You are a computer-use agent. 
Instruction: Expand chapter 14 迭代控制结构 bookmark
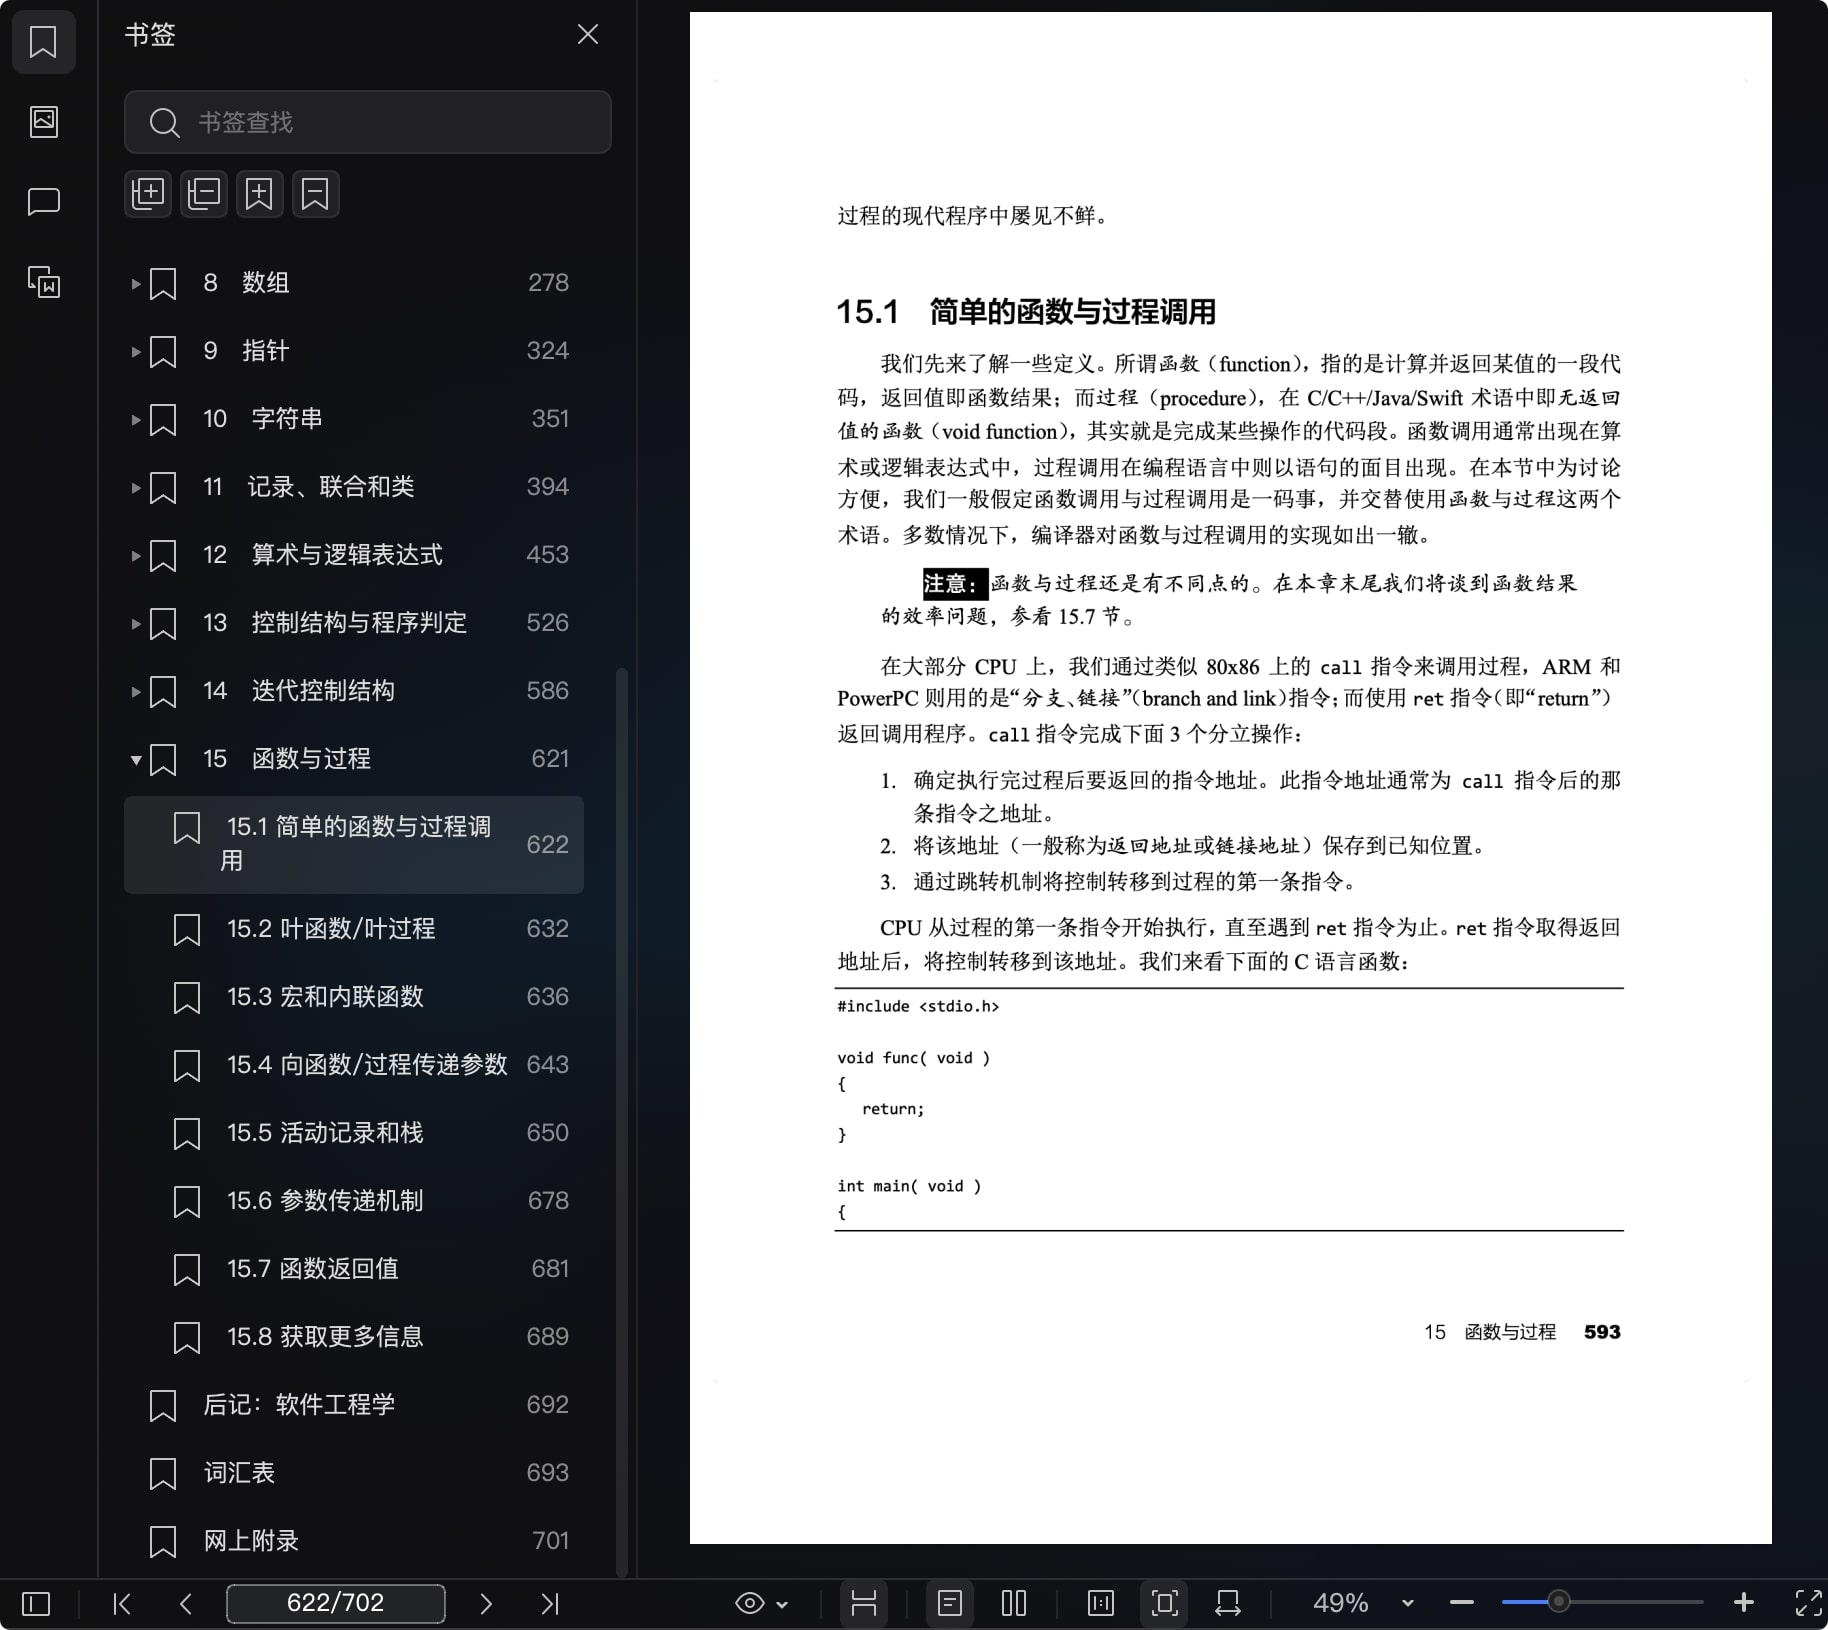tap(135, 691)
